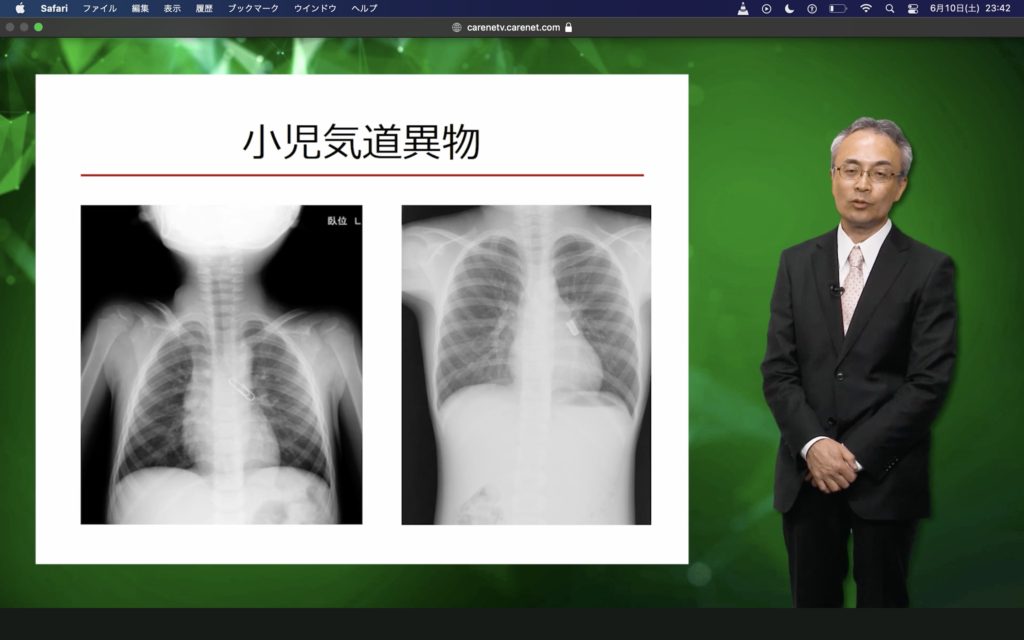Click the battery status icon
This screenshot has width=1024, height=640.
pos(837,8)
